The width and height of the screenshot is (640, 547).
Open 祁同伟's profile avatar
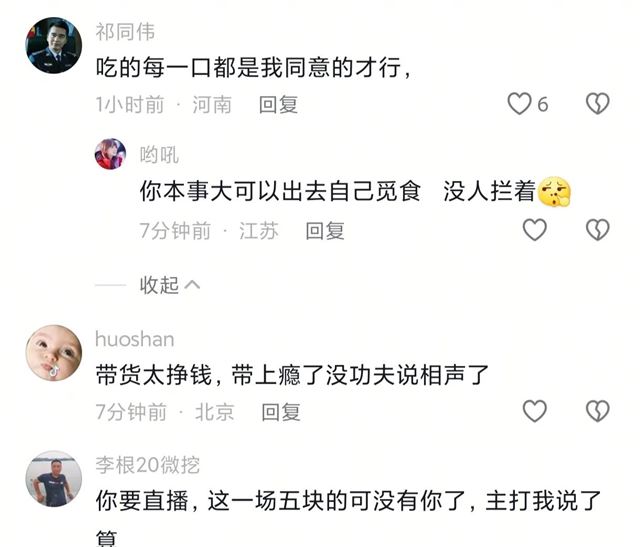coord(53,45)
